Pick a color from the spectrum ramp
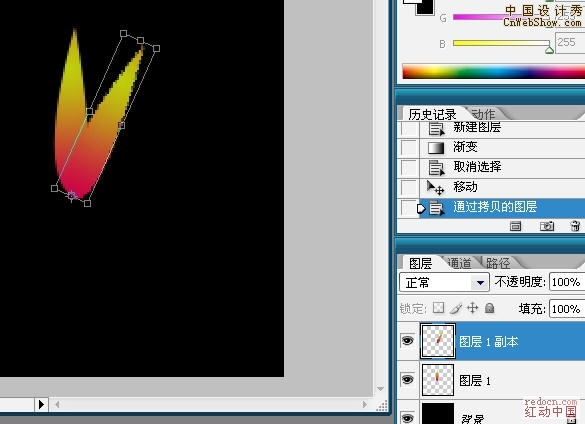 (493, 72)
